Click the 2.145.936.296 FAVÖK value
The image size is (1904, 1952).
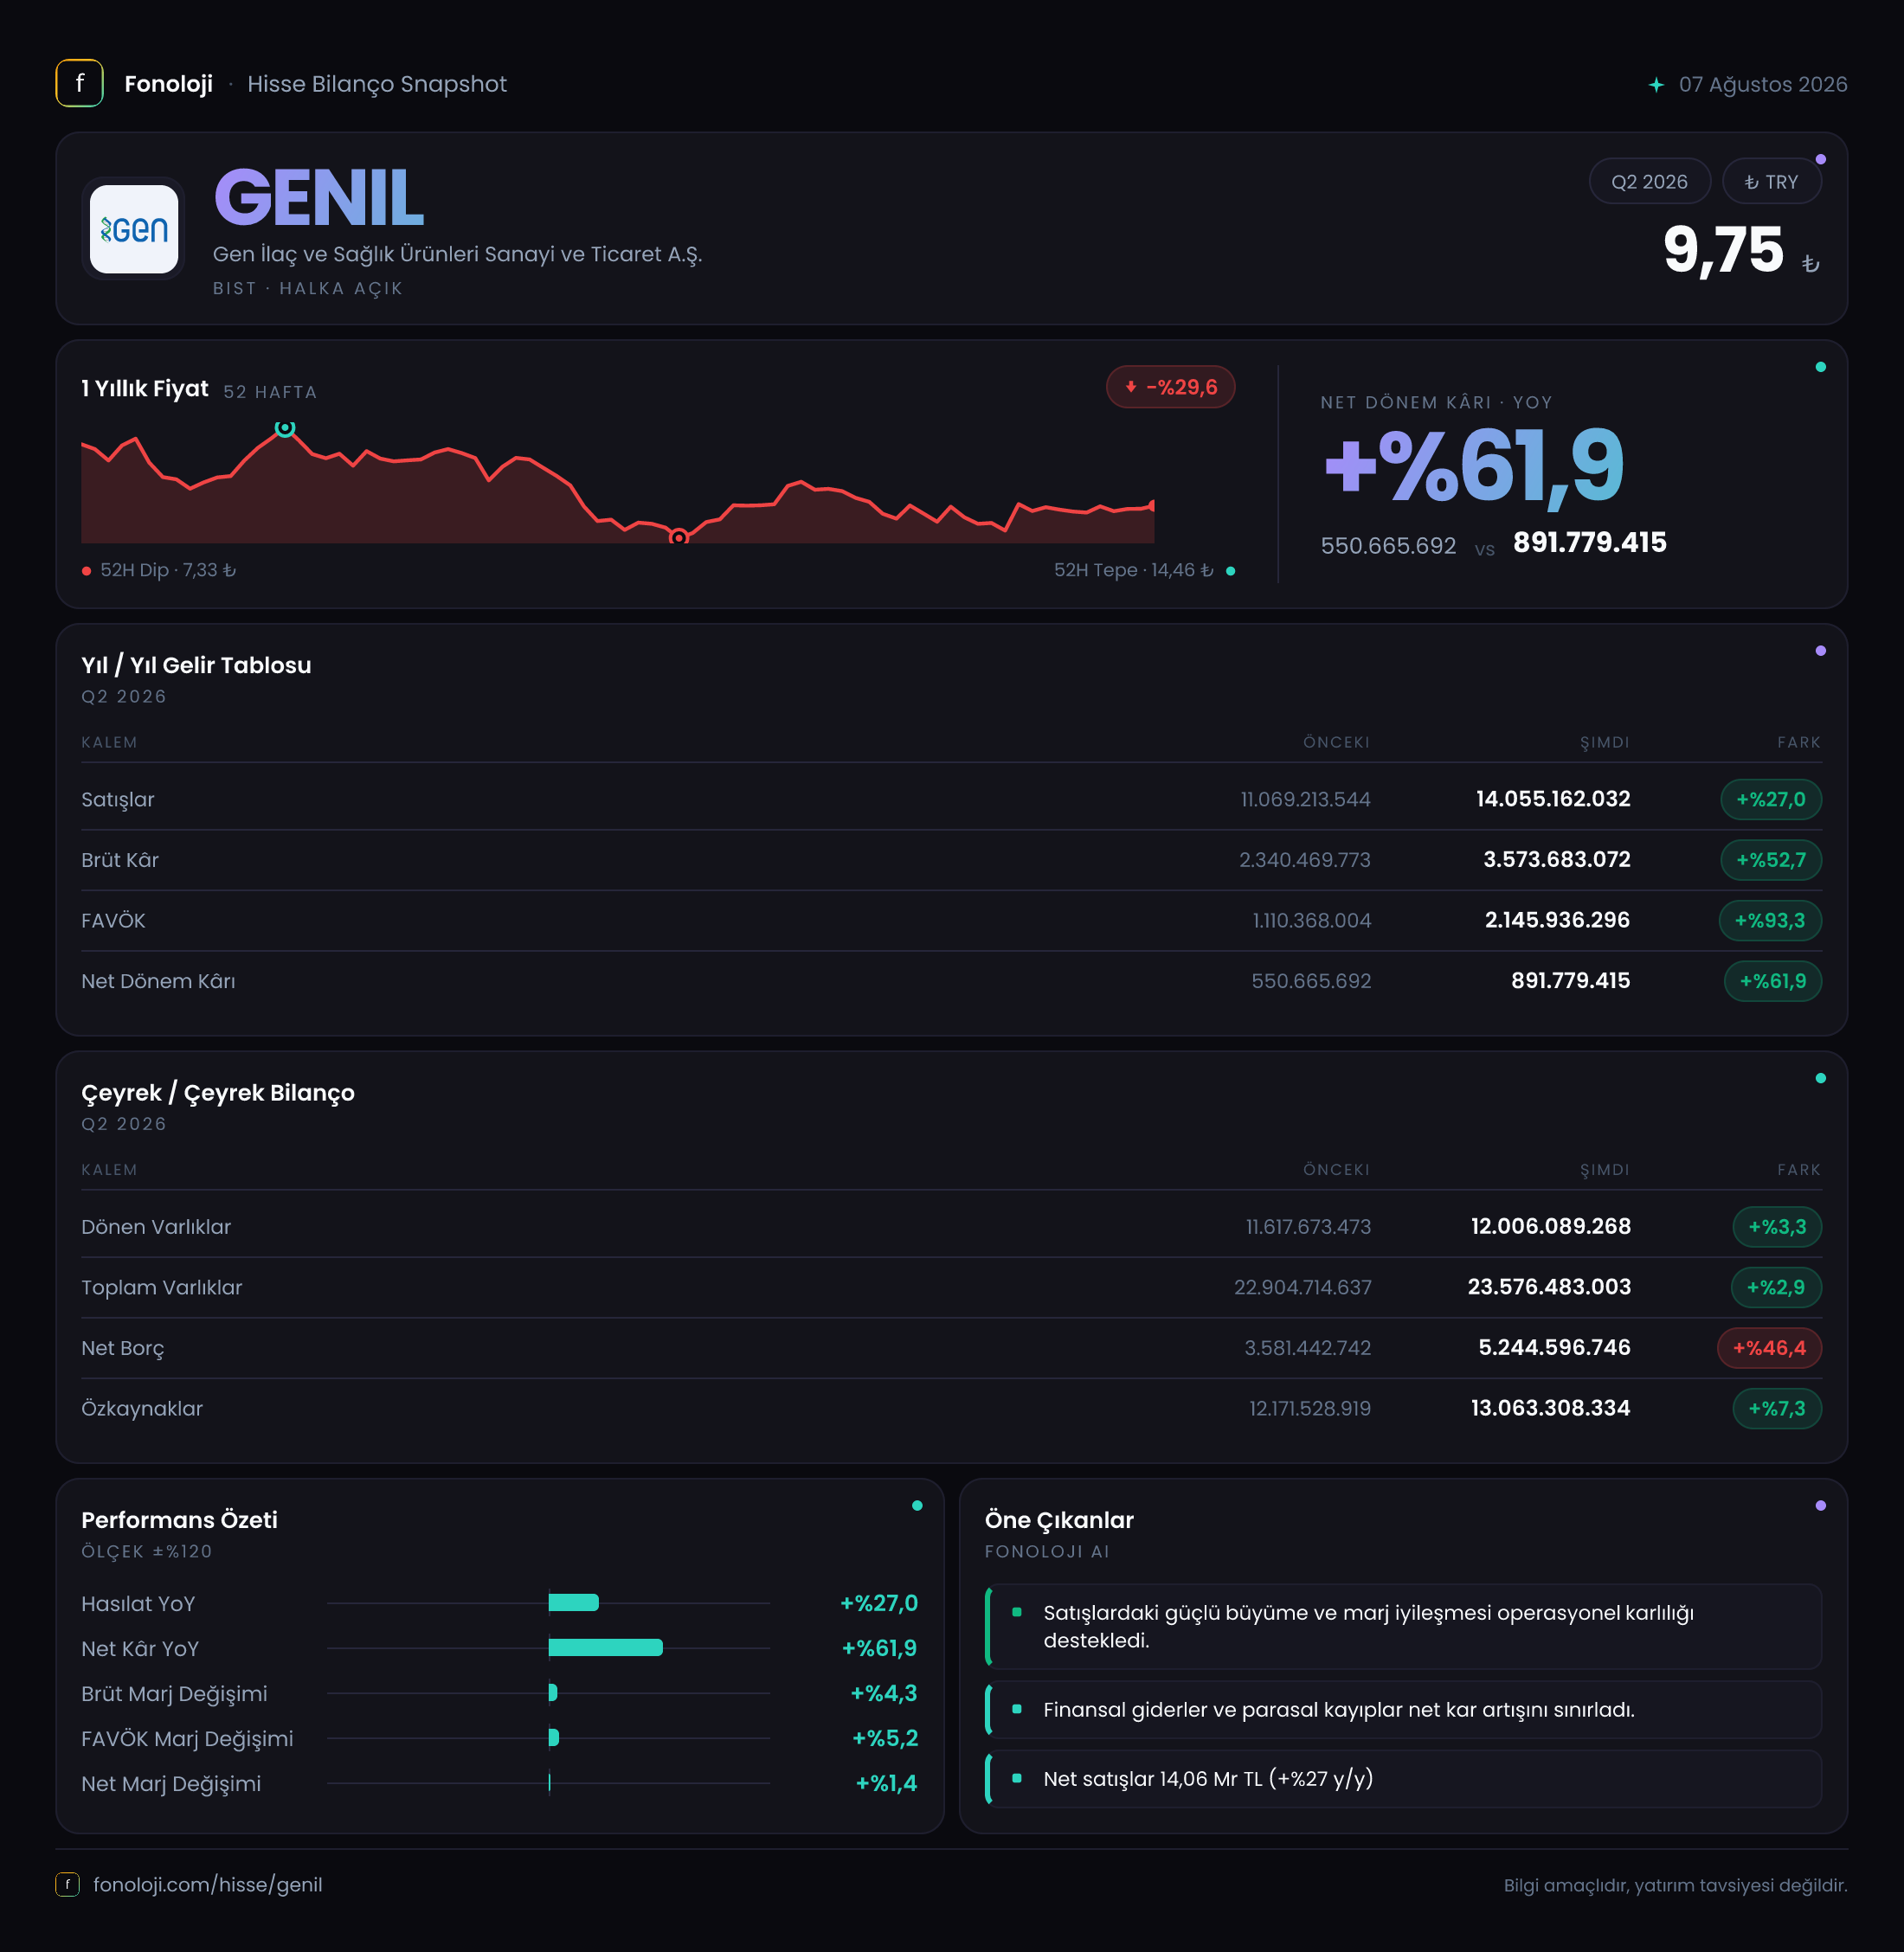point(1557,920)
